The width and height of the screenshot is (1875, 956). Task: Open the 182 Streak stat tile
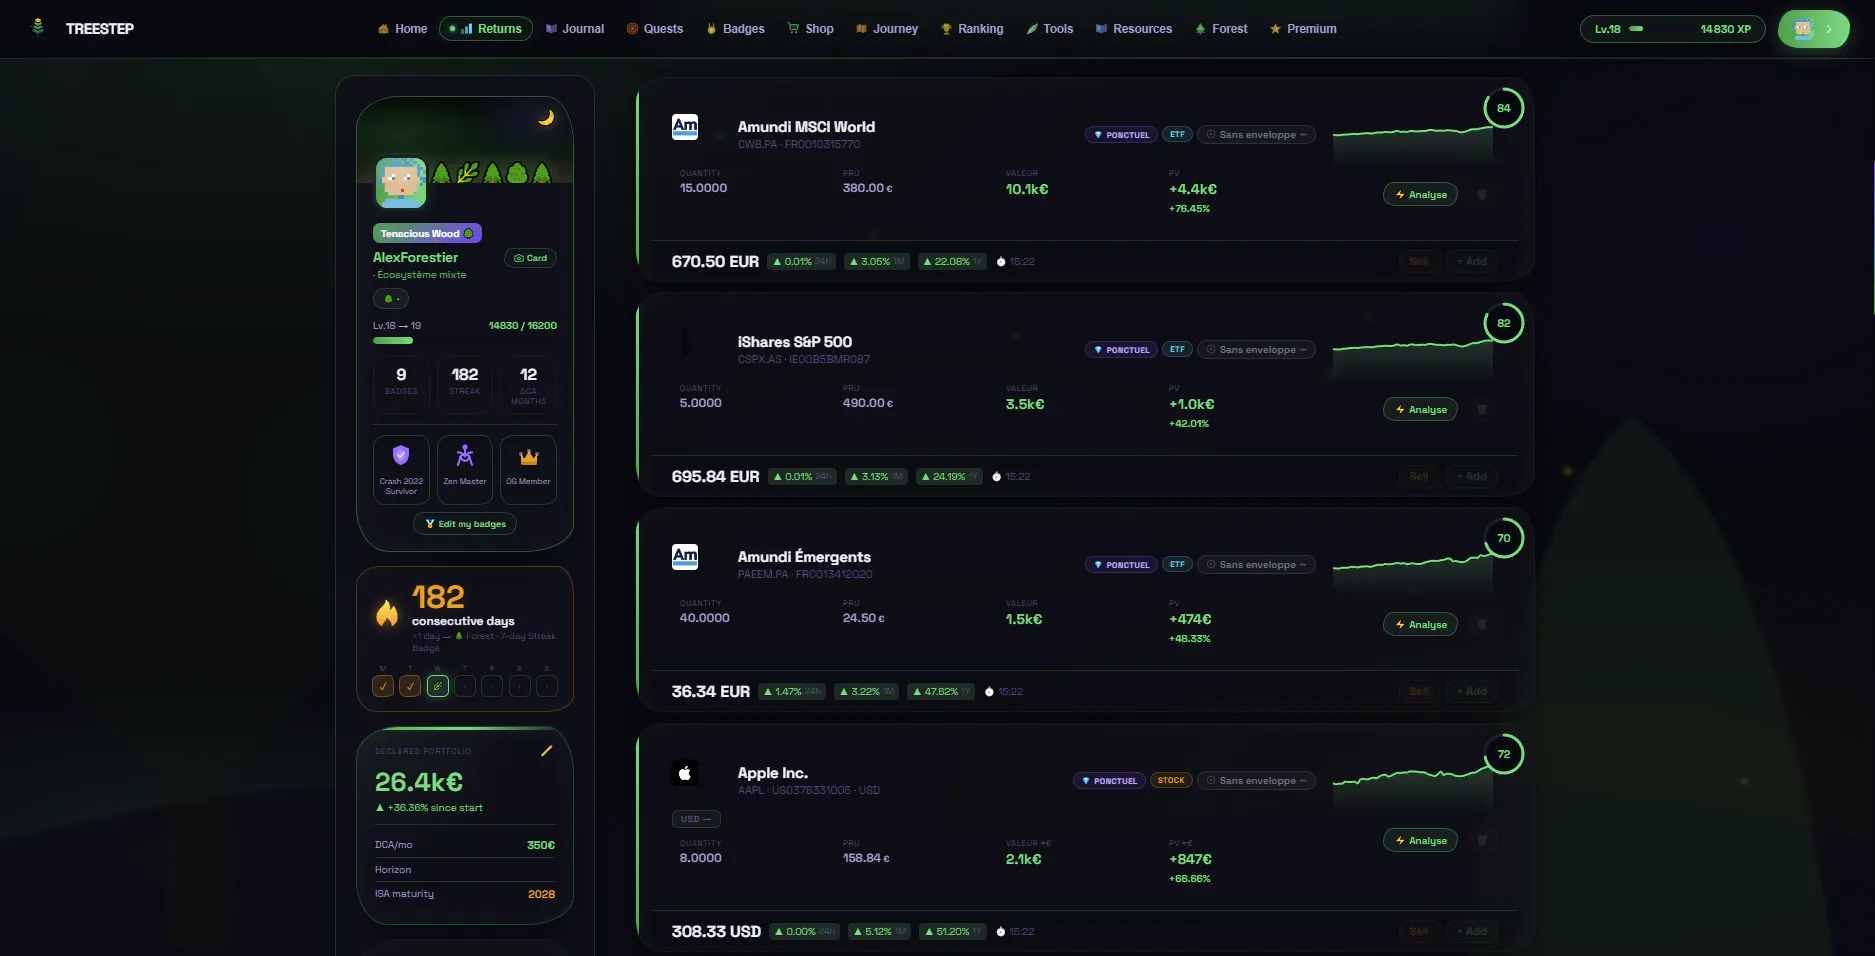click(x=465, y=383)
